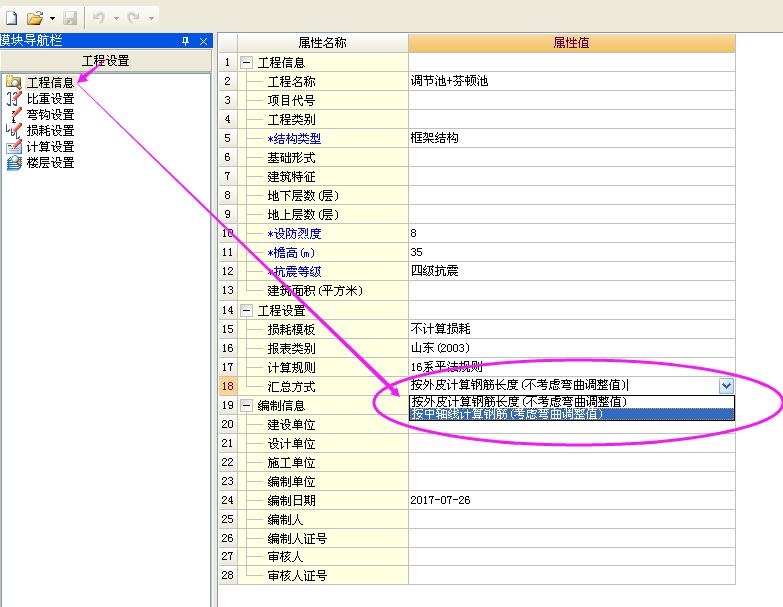Select 计算设置 label in navigation
Viewport: 783px width, 607px height.
(x=50, y=147)
